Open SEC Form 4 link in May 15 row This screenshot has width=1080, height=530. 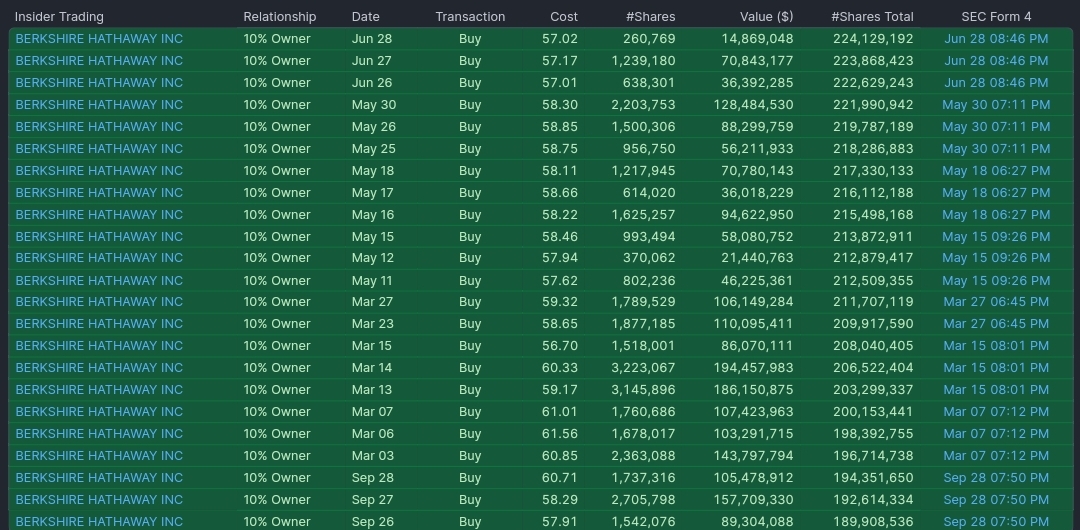tap(996, 236)
